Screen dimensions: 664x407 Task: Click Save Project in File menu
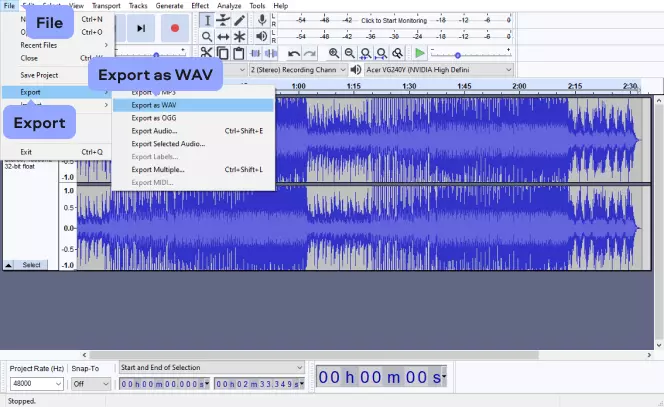point(39,75)
